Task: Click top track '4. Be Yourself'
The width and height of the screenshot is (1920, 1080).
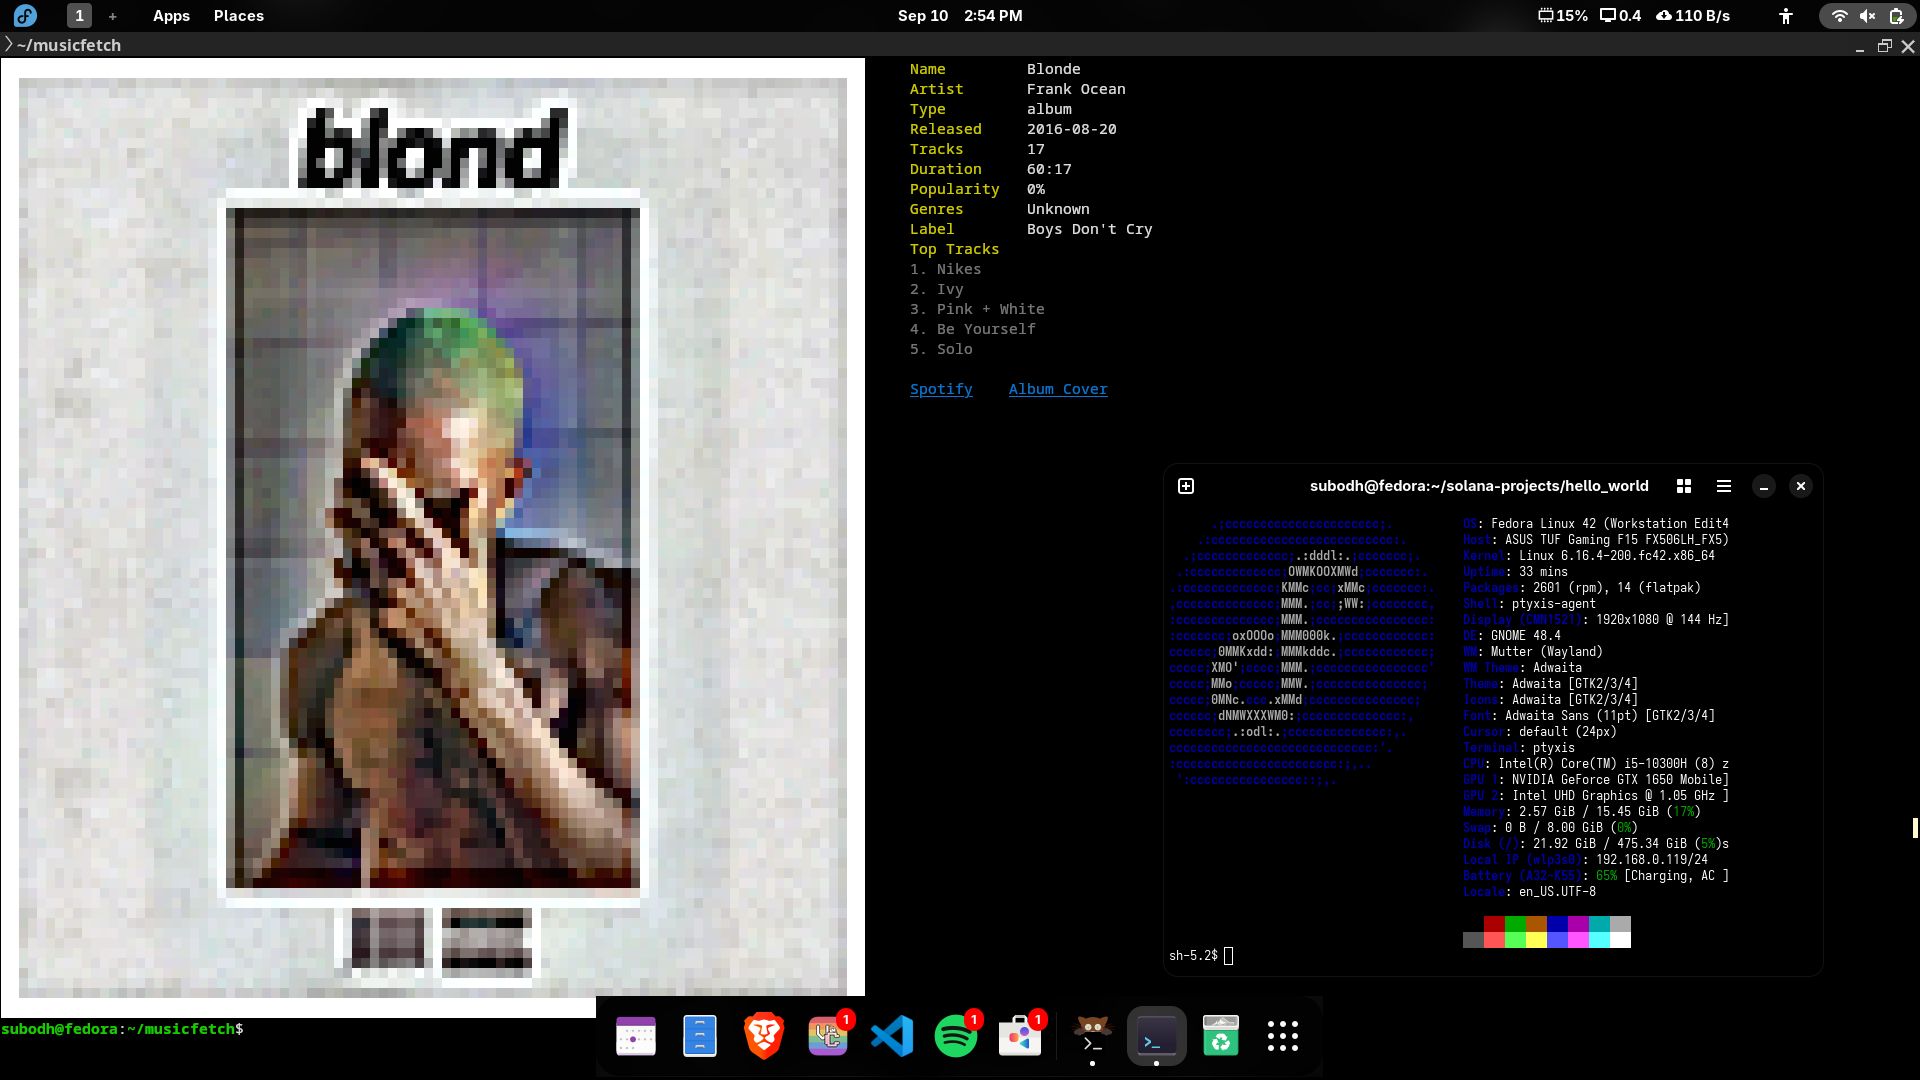Action: (973, 329)
